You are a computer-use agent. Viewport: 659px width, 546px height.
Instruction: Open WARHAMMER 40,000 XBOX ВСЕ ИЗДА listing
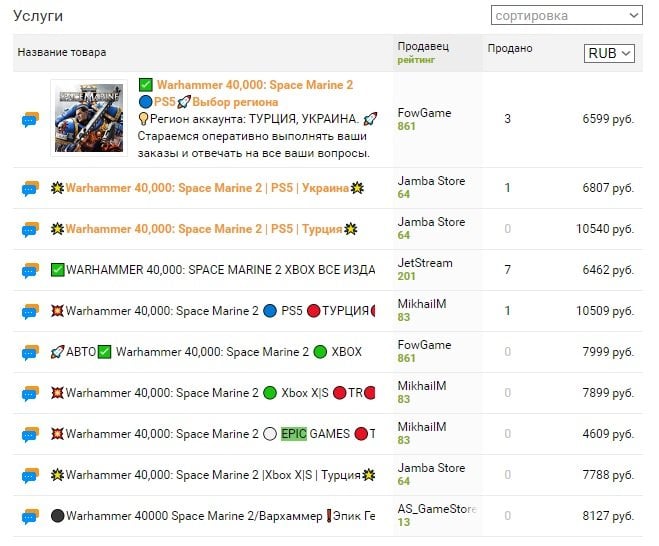pos(213,270)
